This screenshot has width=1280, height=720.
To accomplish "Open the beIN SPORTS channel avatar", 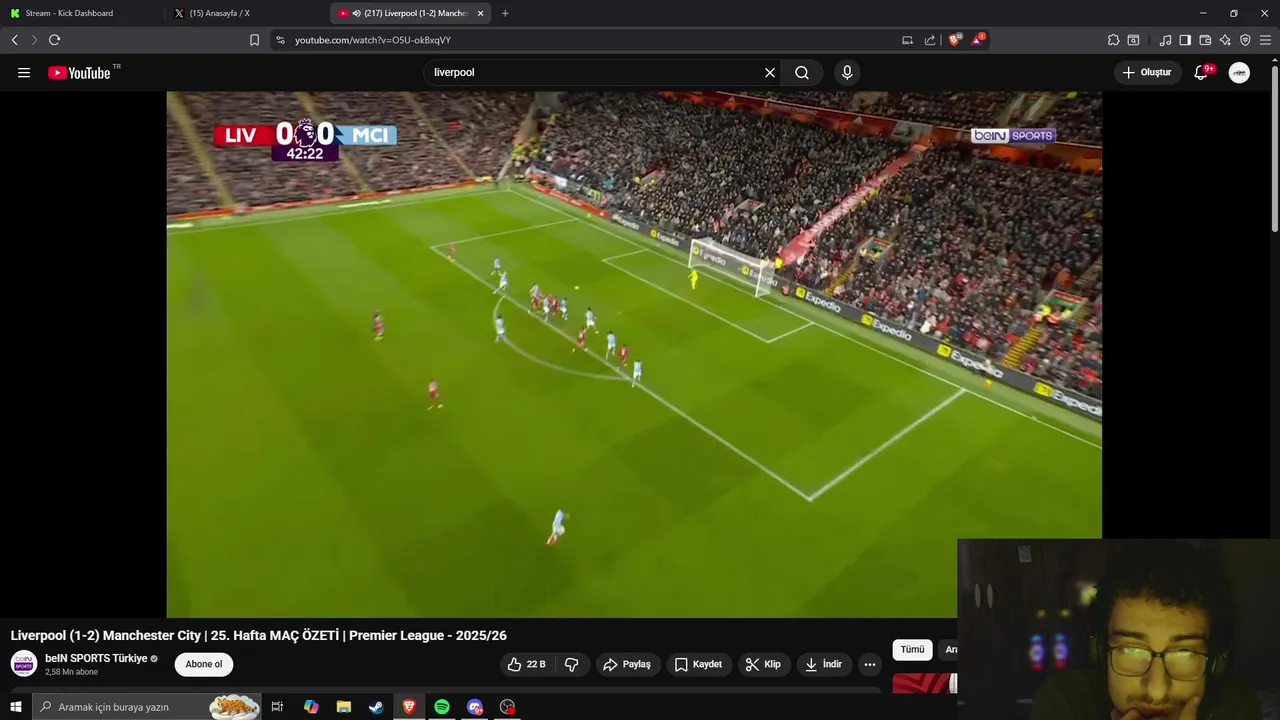I will click(x=24, y=664).
